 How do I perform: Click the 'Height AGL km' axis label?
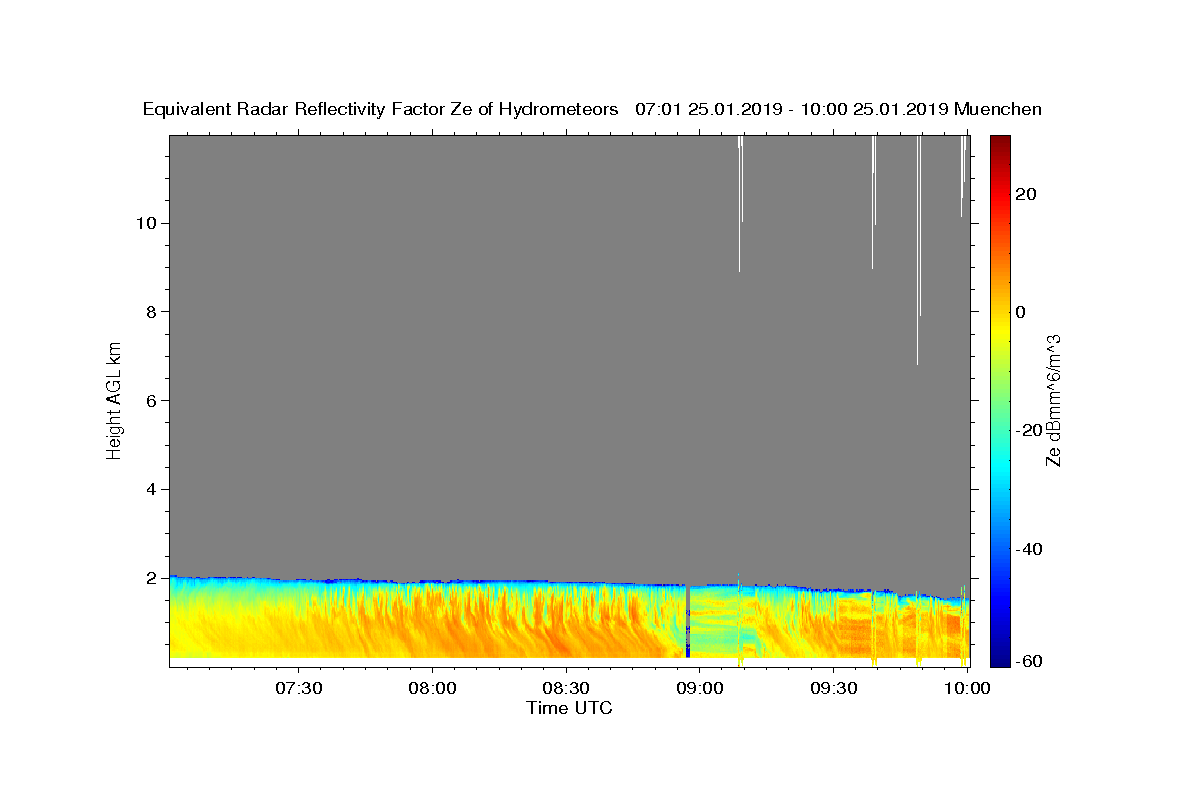coord(114,401)
